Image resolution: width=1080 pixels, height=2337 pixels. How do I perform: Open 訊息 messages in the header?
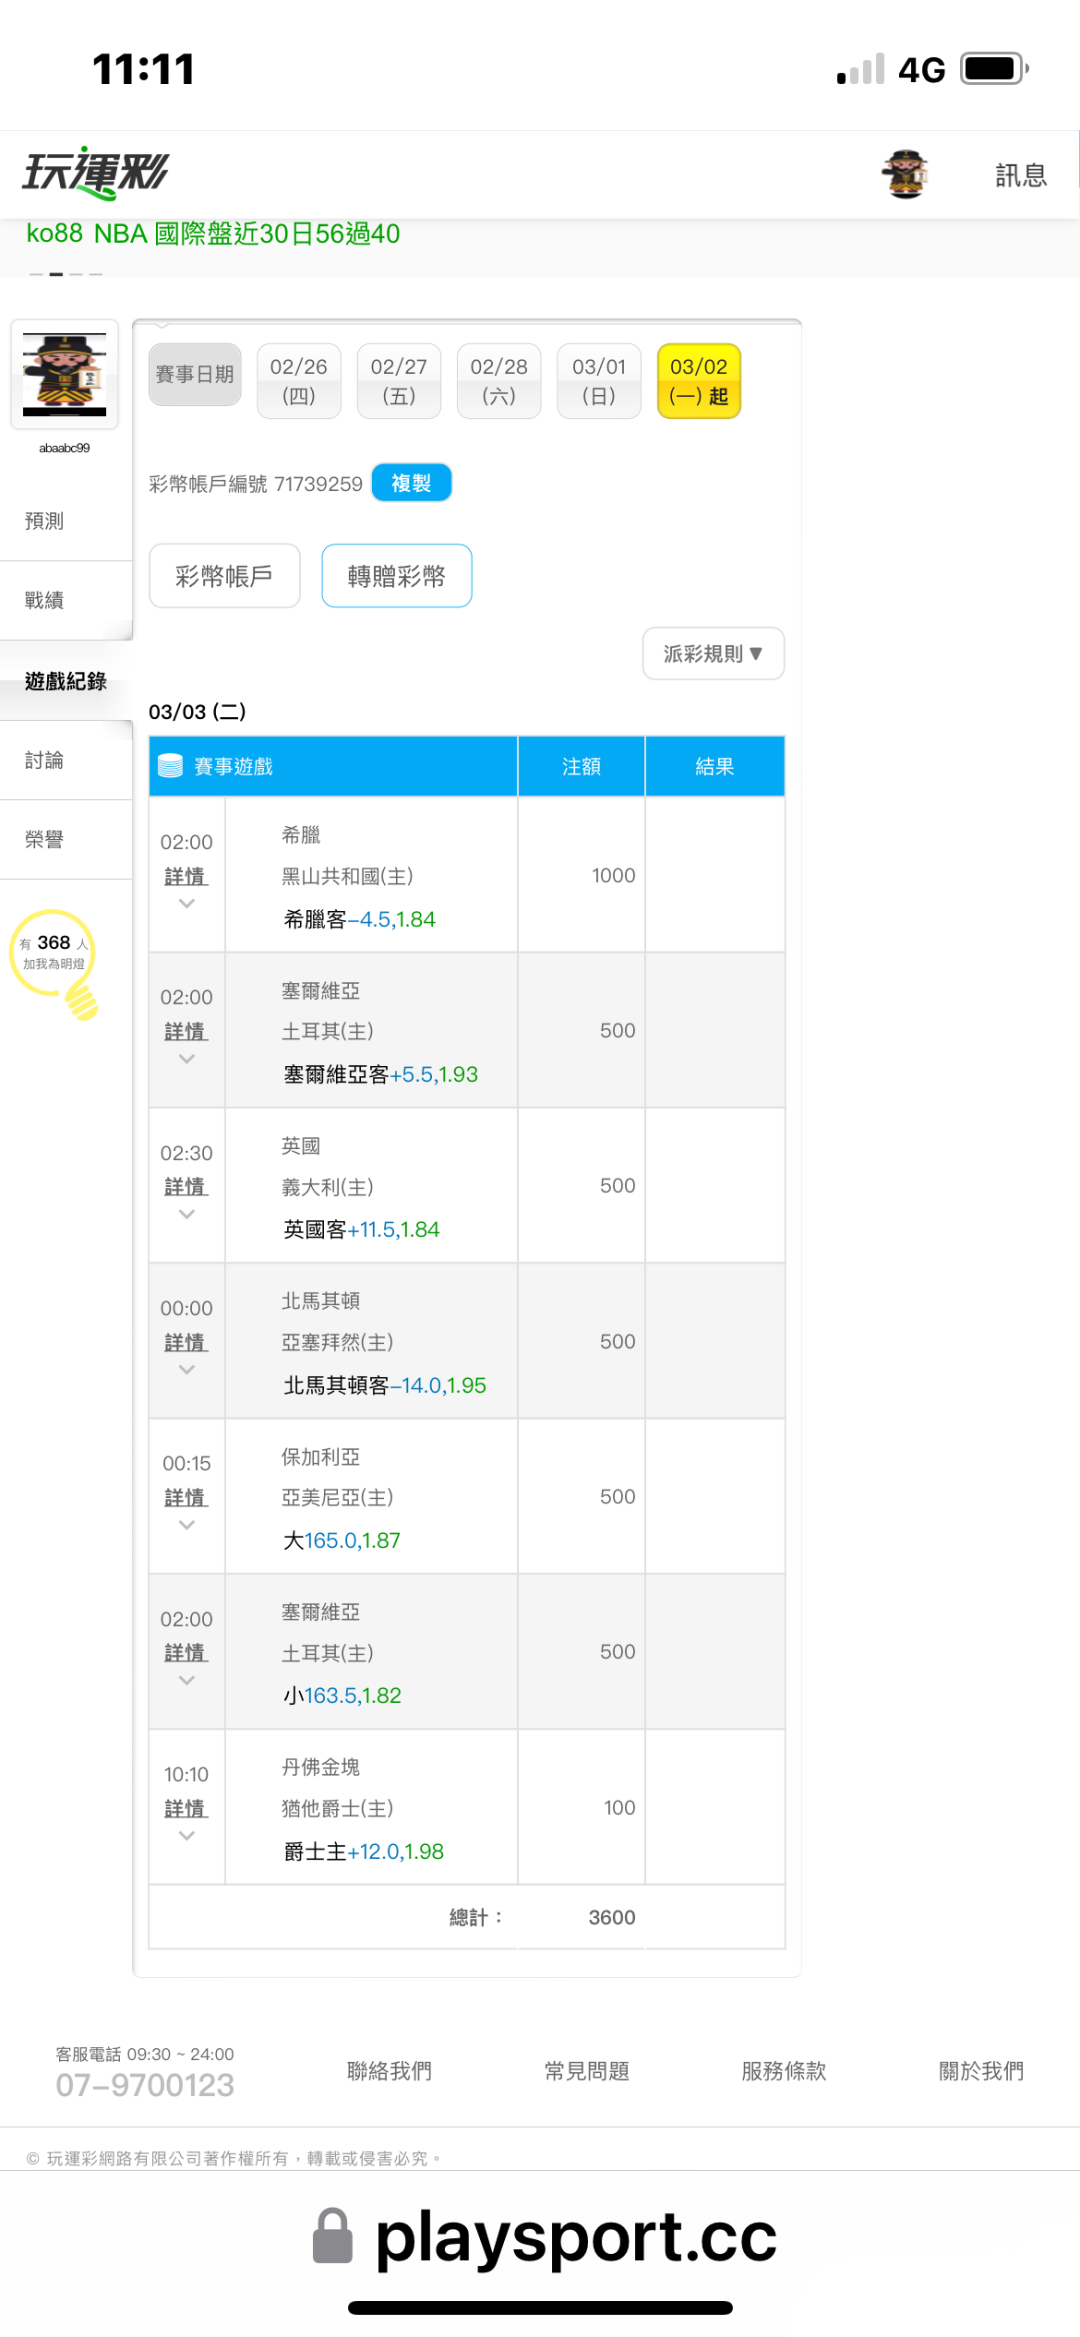pos(1020,176)
